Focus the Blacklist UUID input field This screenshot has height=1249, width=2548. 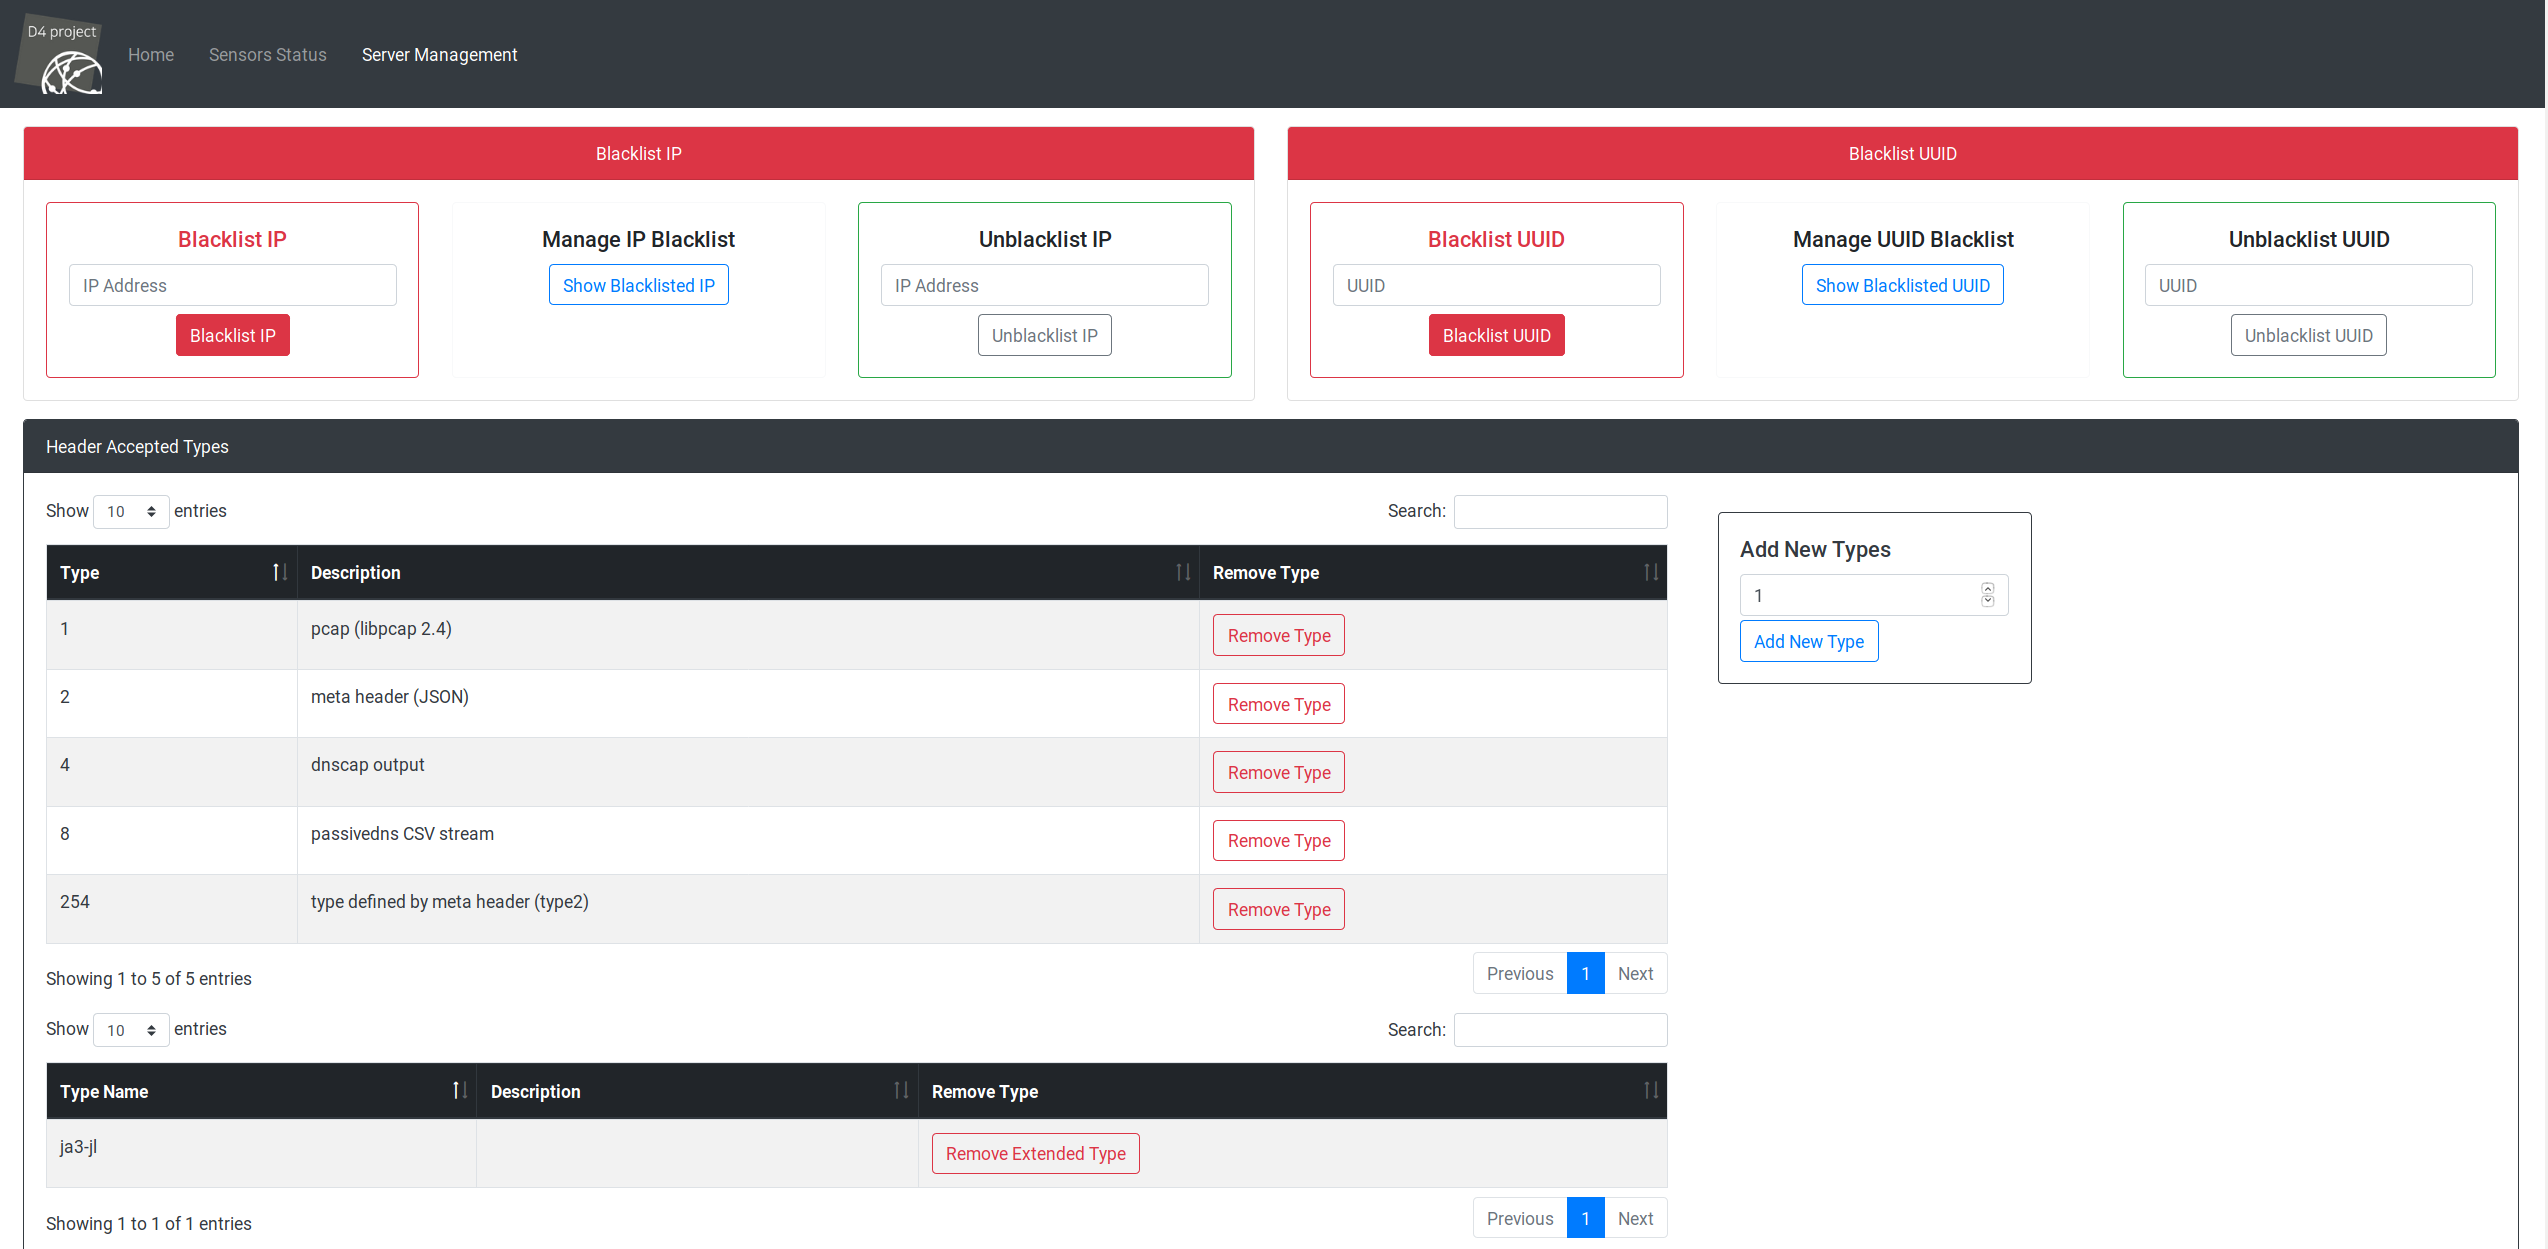(1495, 286)
